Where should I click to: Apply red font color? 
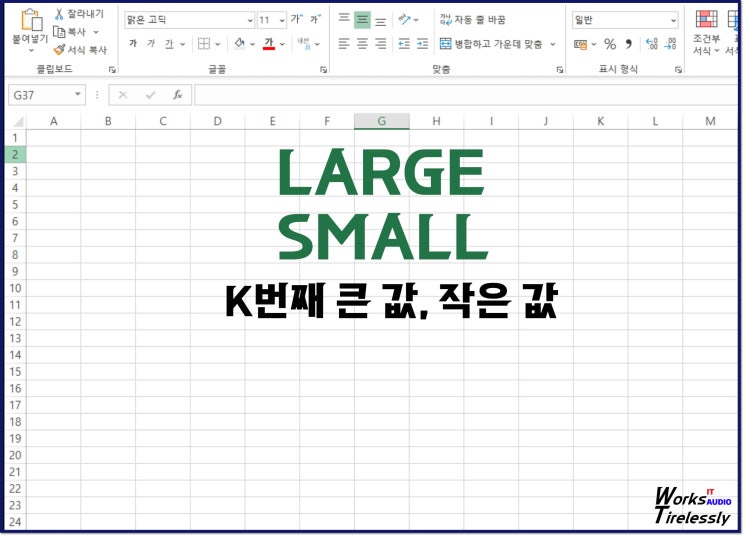click(269, 44)
